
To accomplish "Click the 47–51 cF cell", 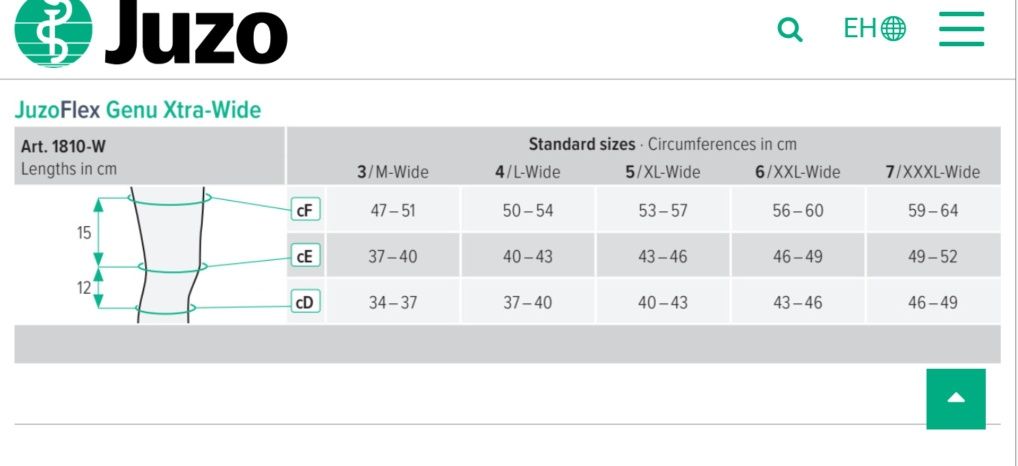I will 393,210.
